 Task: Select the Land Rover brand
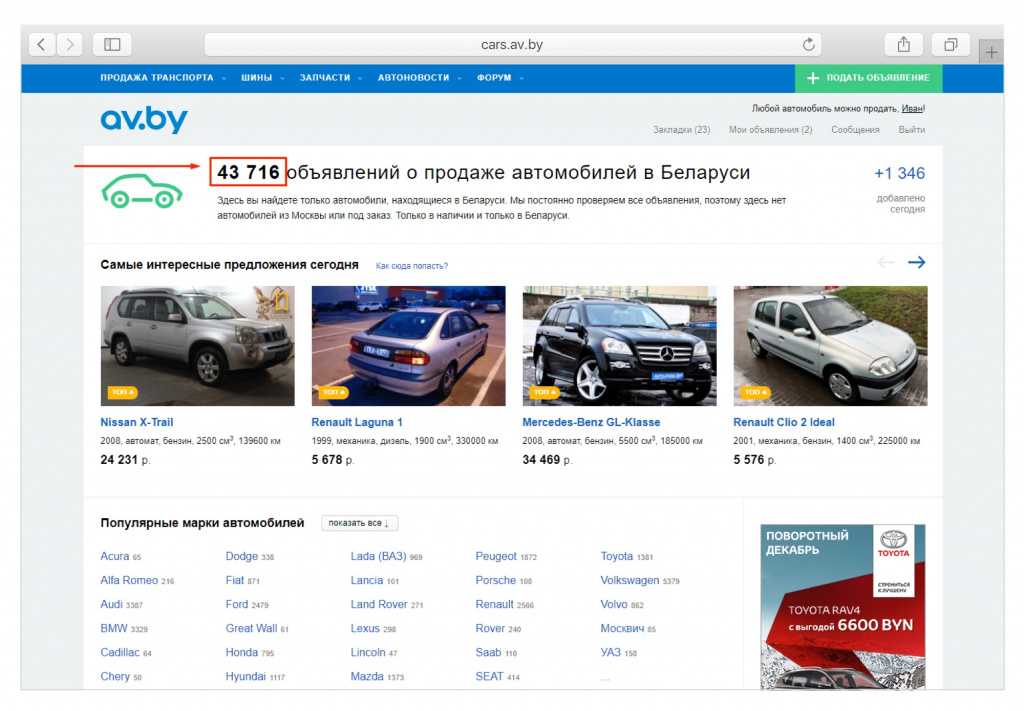(379, 605)
